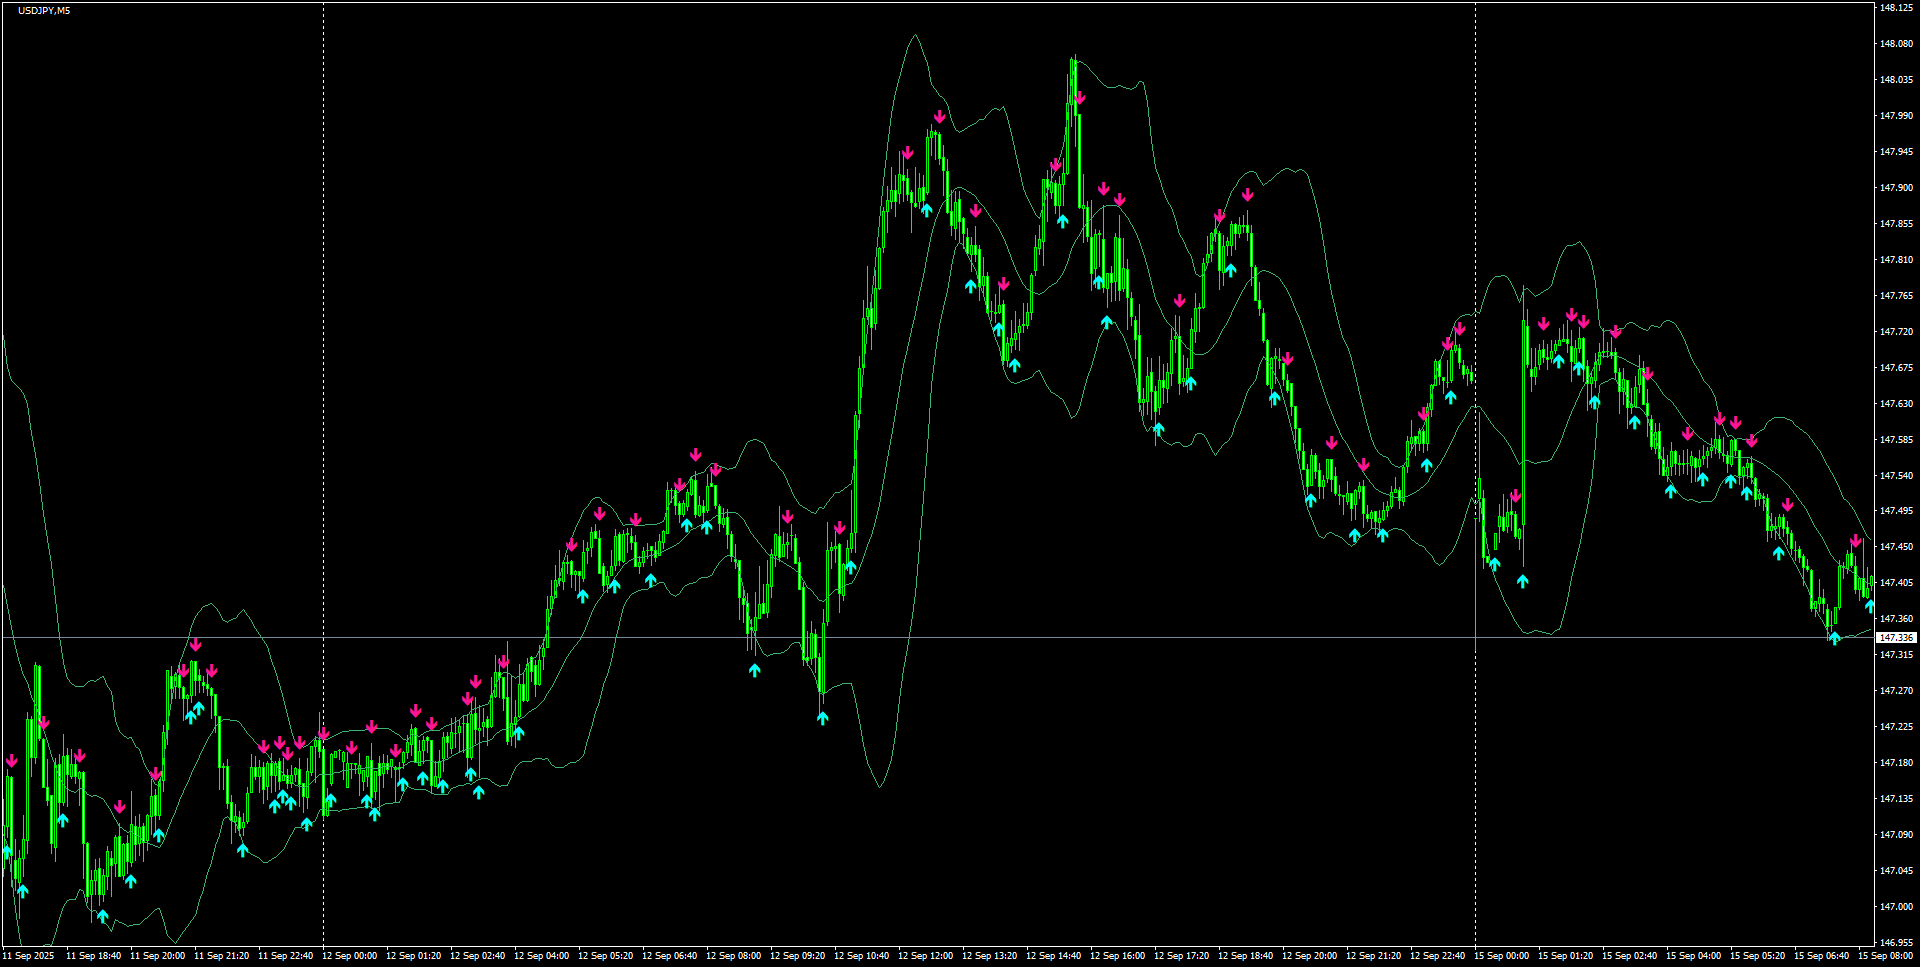This screenshot has height=967, width=1920.
Task: Click the 147.855 price scale value
Action: (1896, 224)
